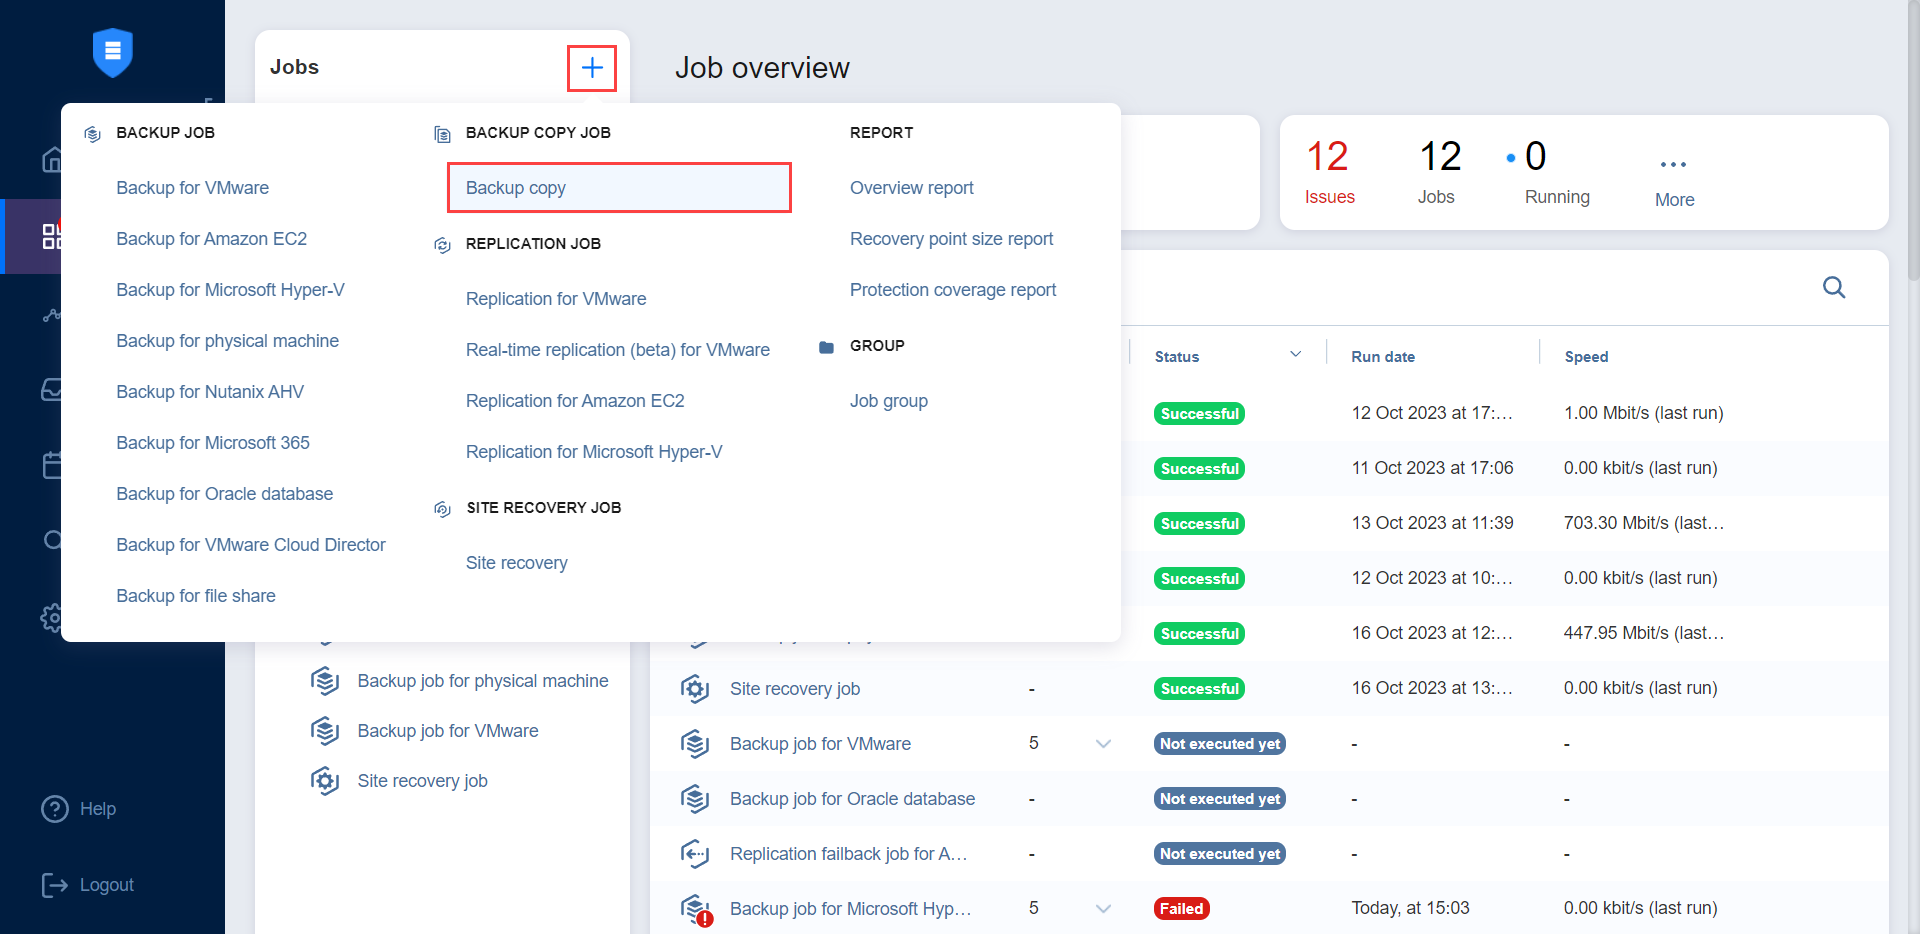Select Backup job for physical machine in list
Screen dimensions: 1920x934
[x=482, y=681]
